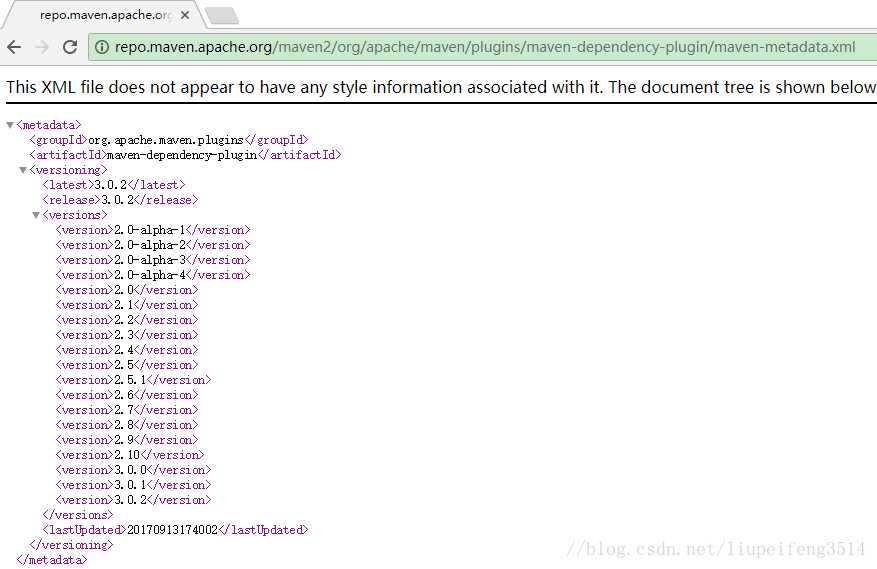Collapse the versions node
Viewport: 877px width, 569px height.
tap(36, 215)
